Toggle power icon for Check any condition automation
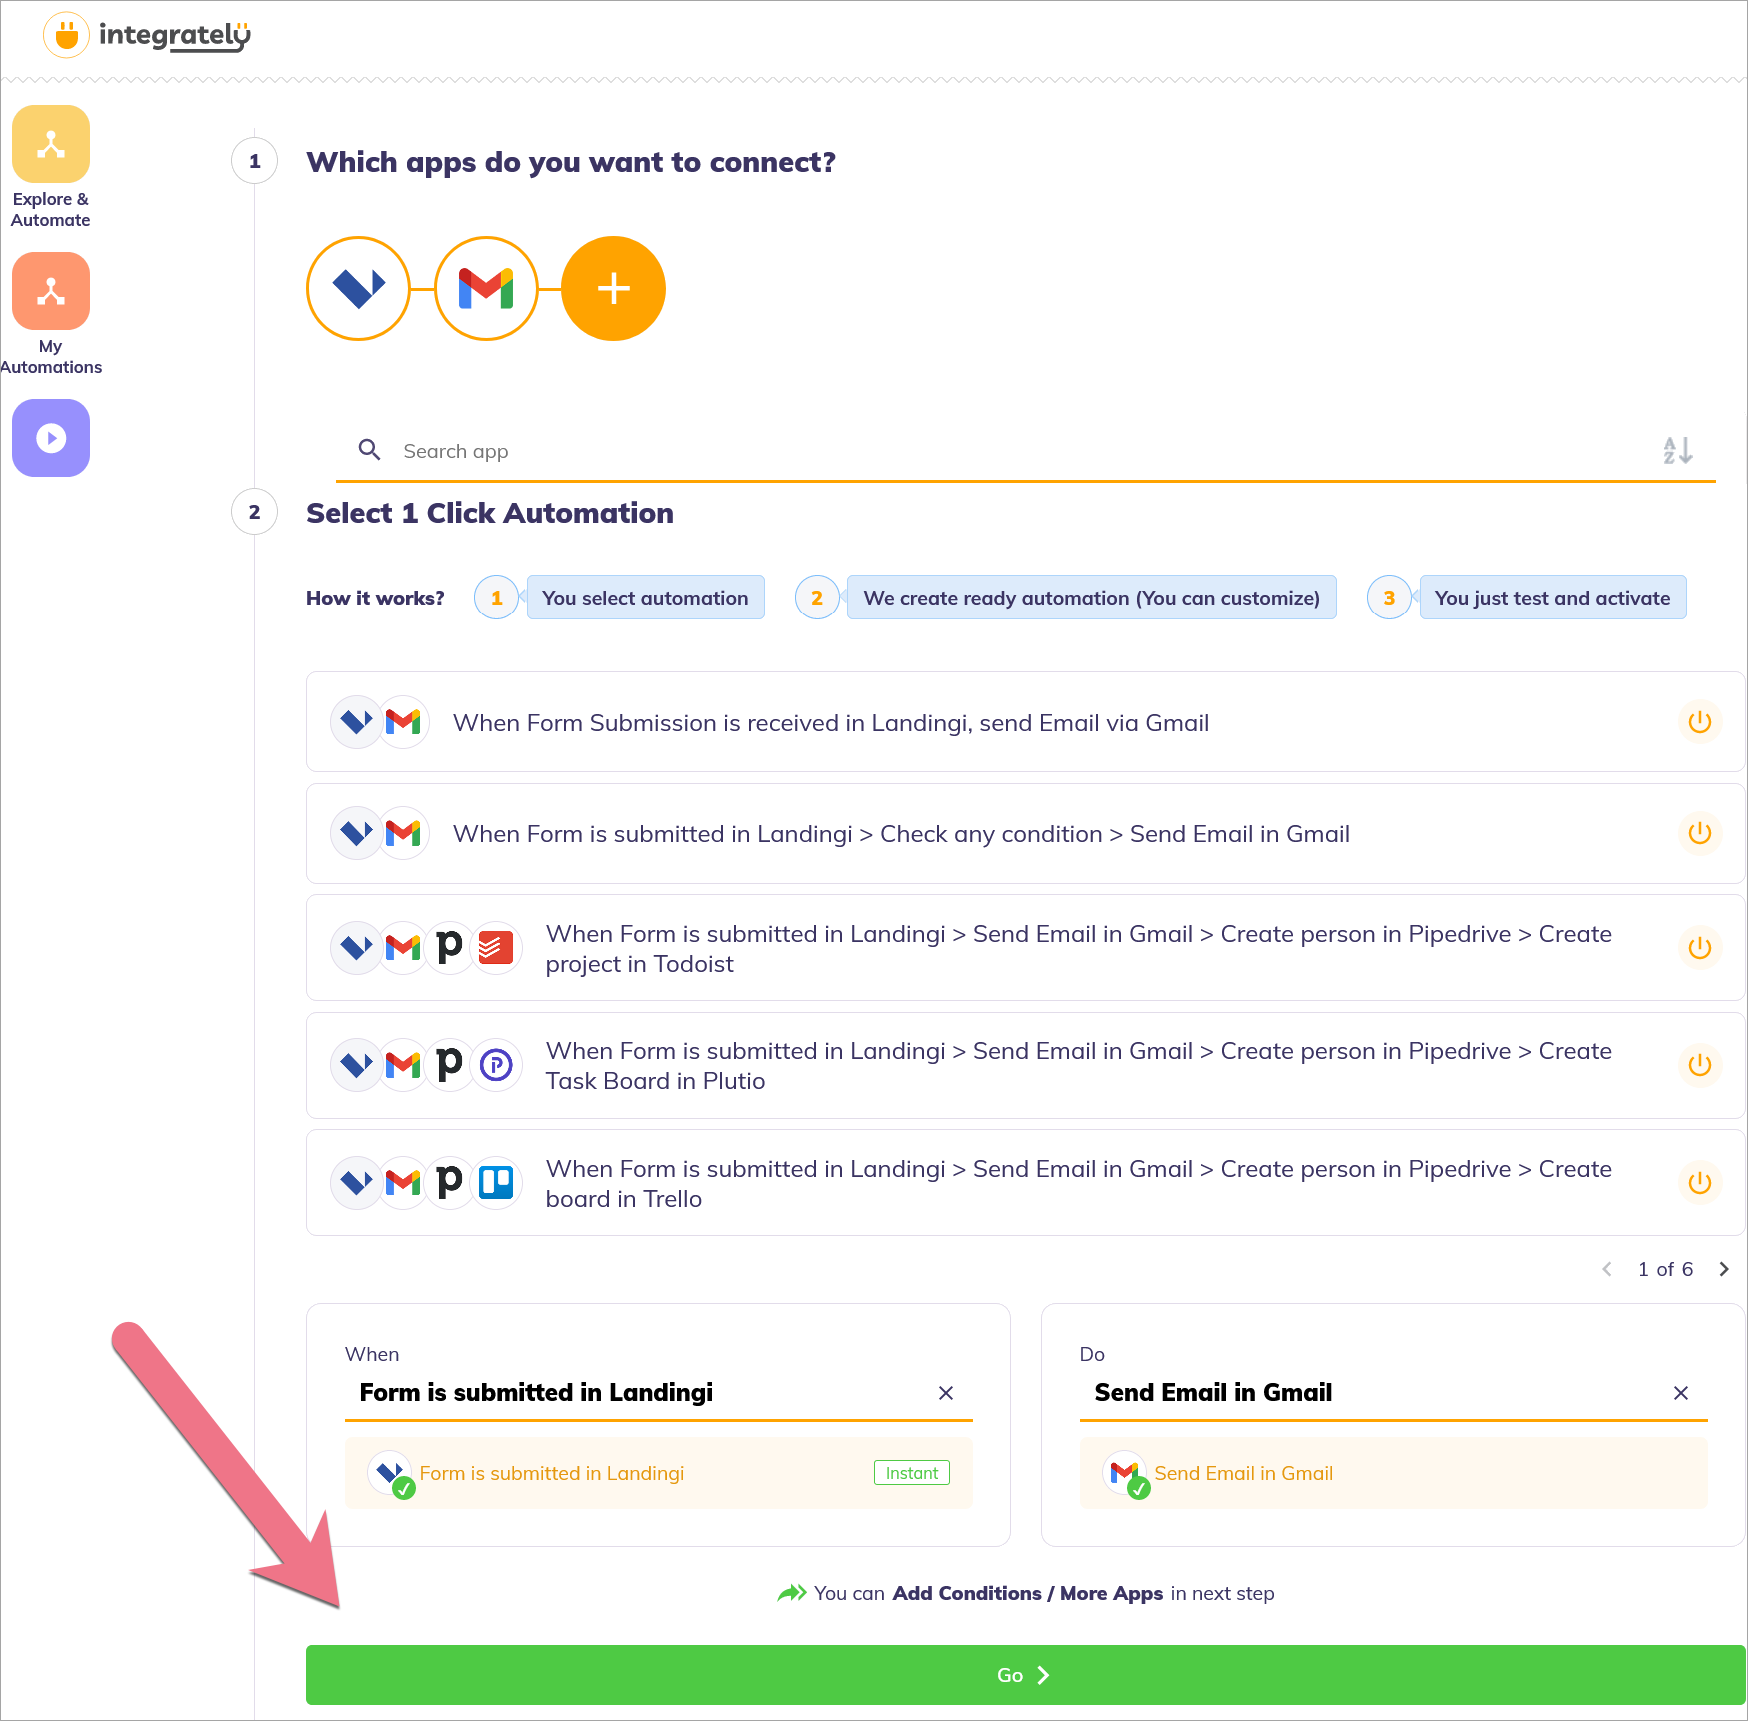Screen dimensions: 1748x1721 point(1699,833)
